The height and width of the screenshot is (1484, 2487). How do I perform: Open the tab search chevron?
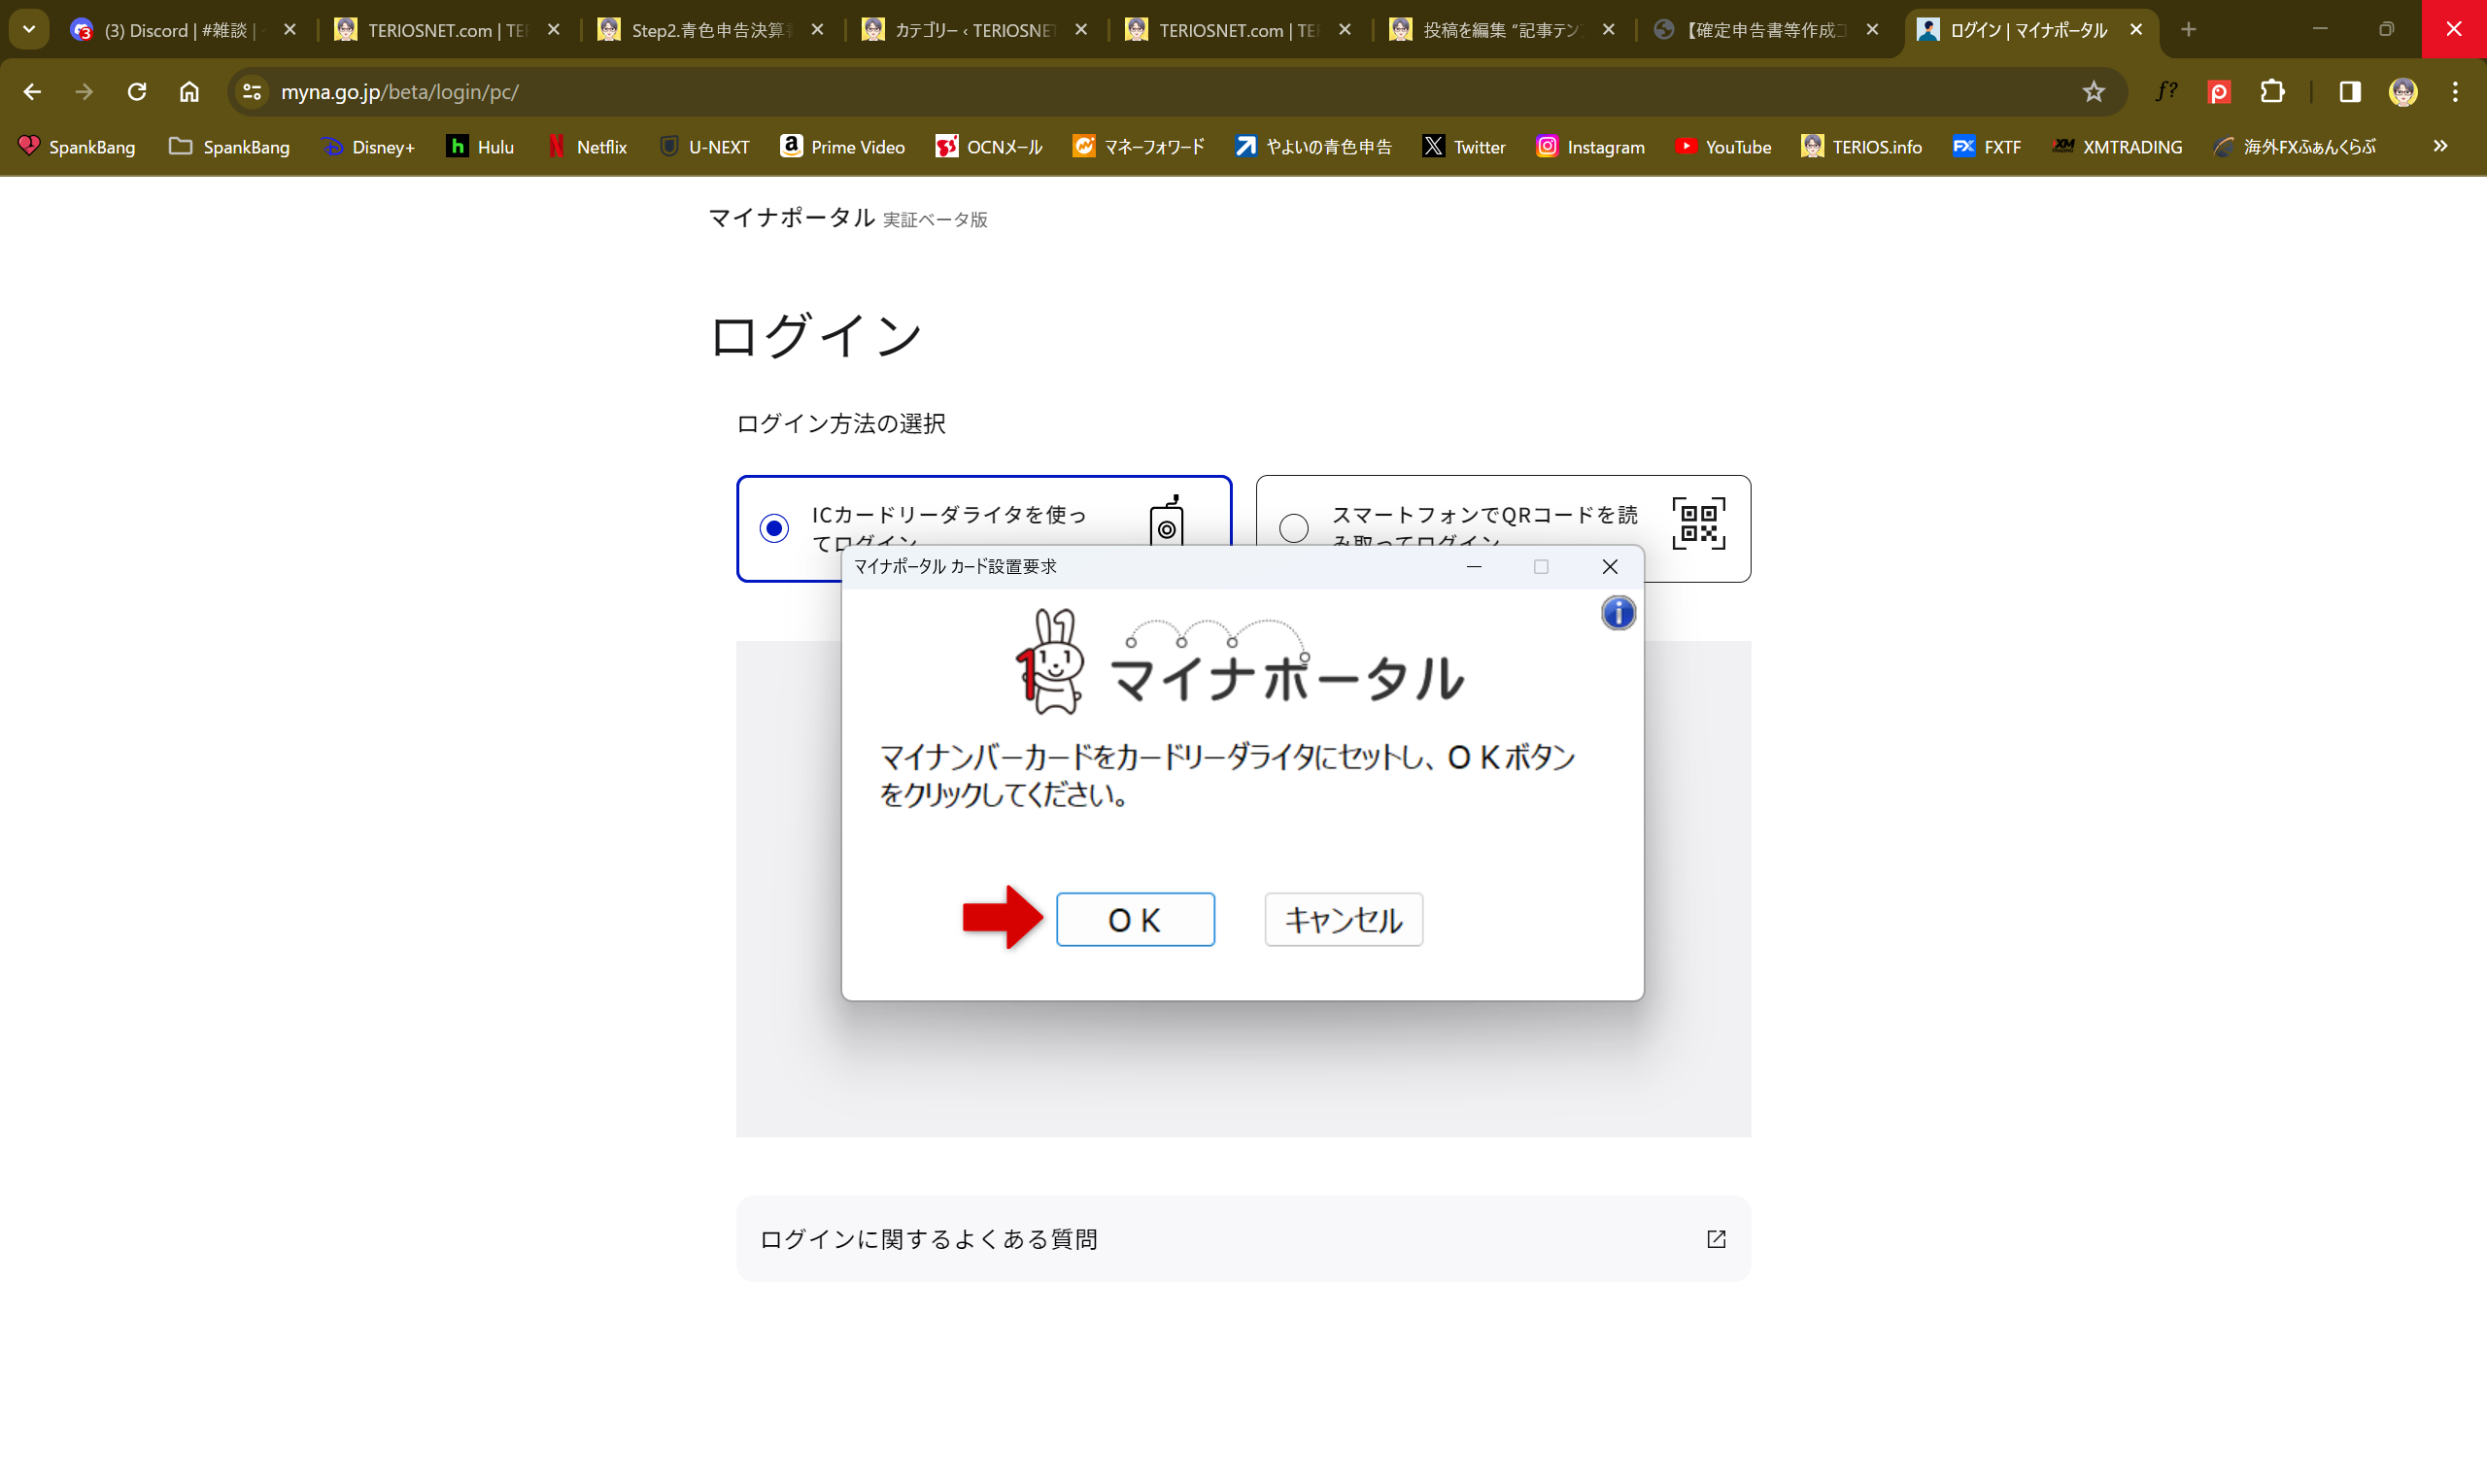tap(28, 29)
